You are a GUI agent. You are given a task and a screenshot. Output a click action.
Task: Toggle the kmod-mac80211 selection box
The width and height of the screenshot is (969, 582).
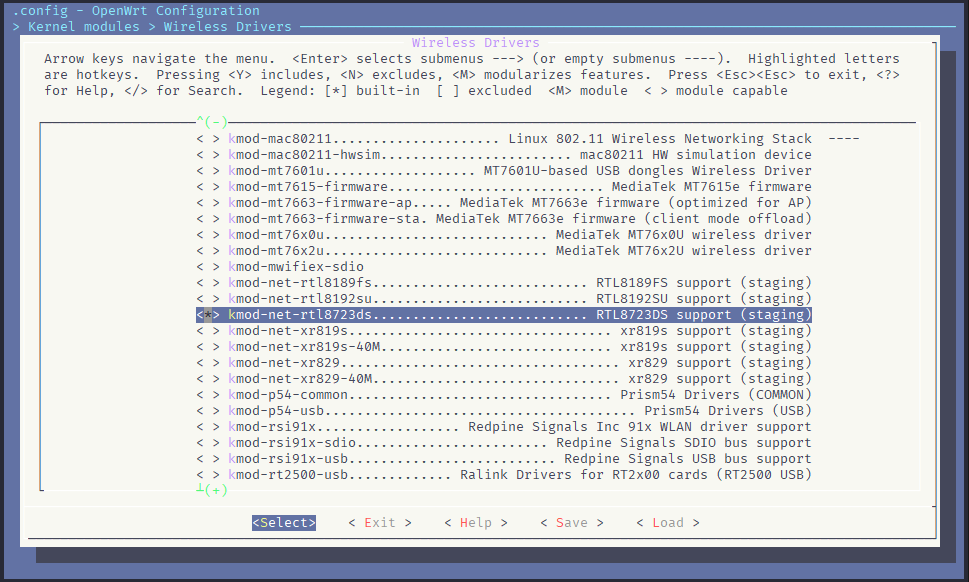pos(208,139)
